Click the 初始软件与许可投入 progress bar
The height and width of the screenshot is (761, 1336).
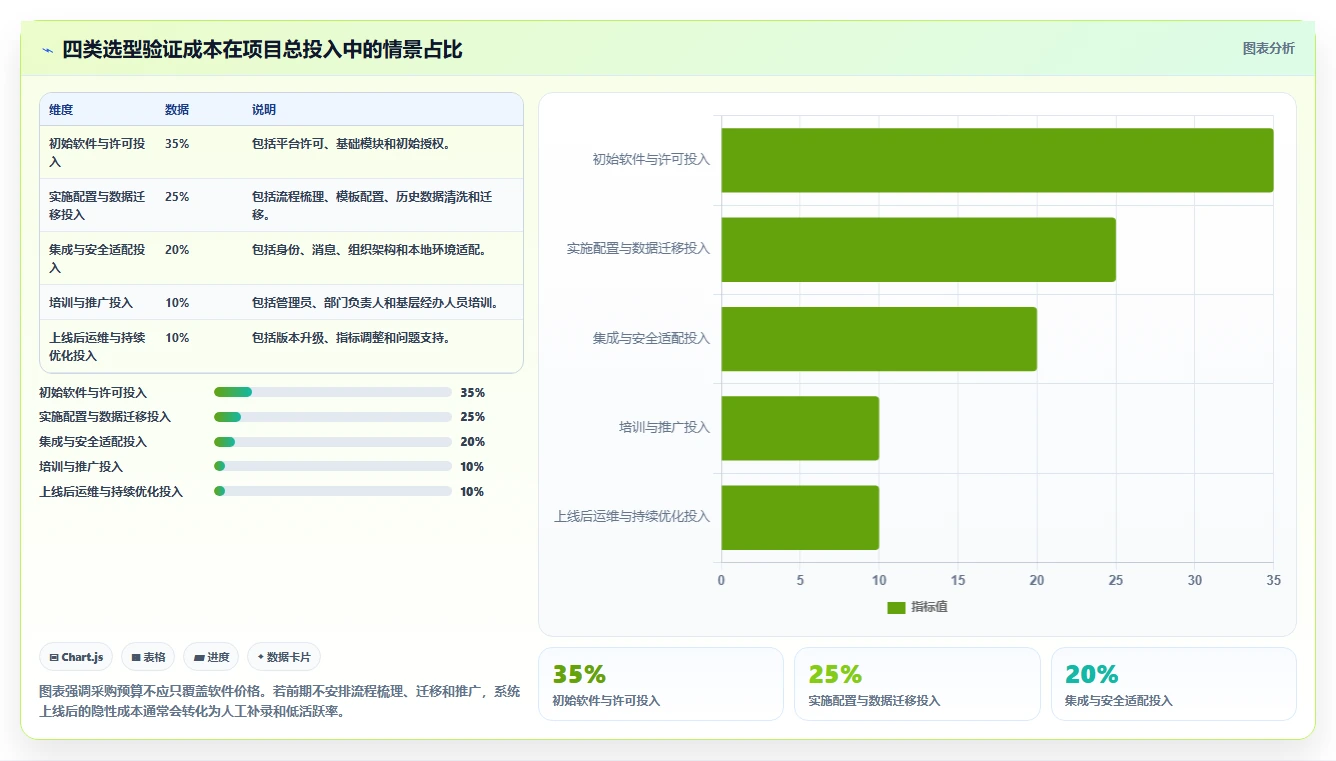pyautogui.click(x=333, y=393)
